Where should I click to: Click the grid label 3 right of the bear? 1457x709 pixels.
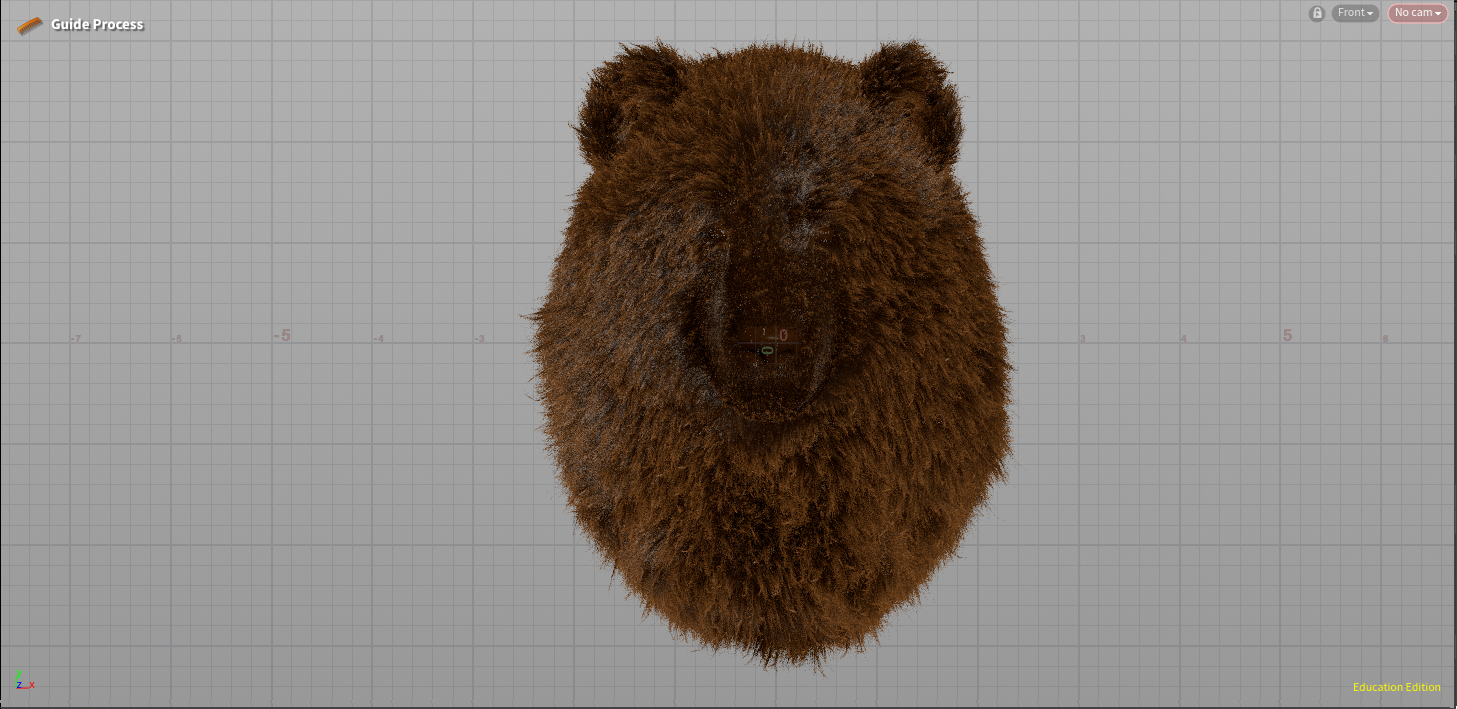coord(1082,339)
